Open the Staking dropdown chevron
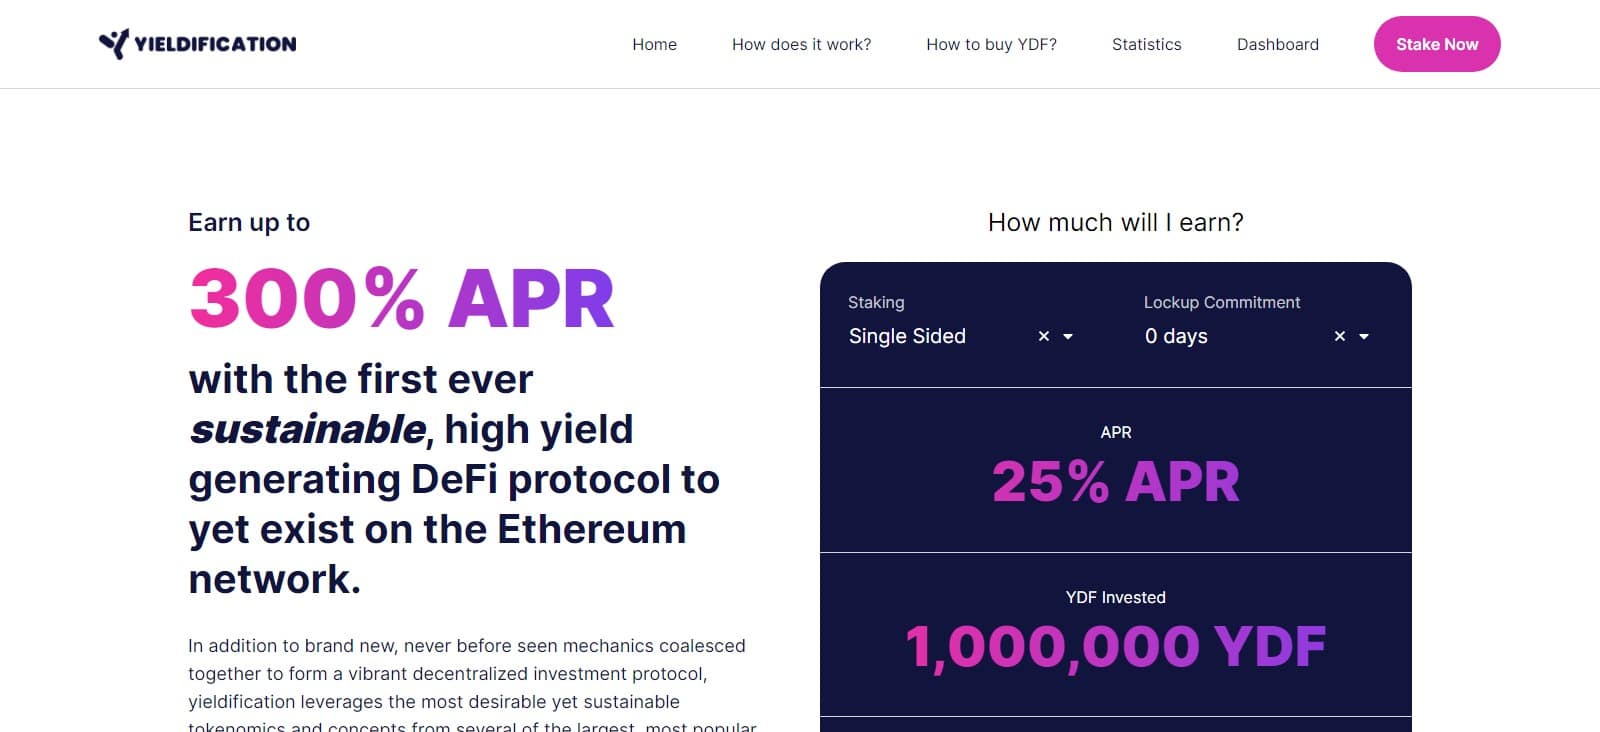This screenshot has height=732, width=1600. [x=1068, y=337]
